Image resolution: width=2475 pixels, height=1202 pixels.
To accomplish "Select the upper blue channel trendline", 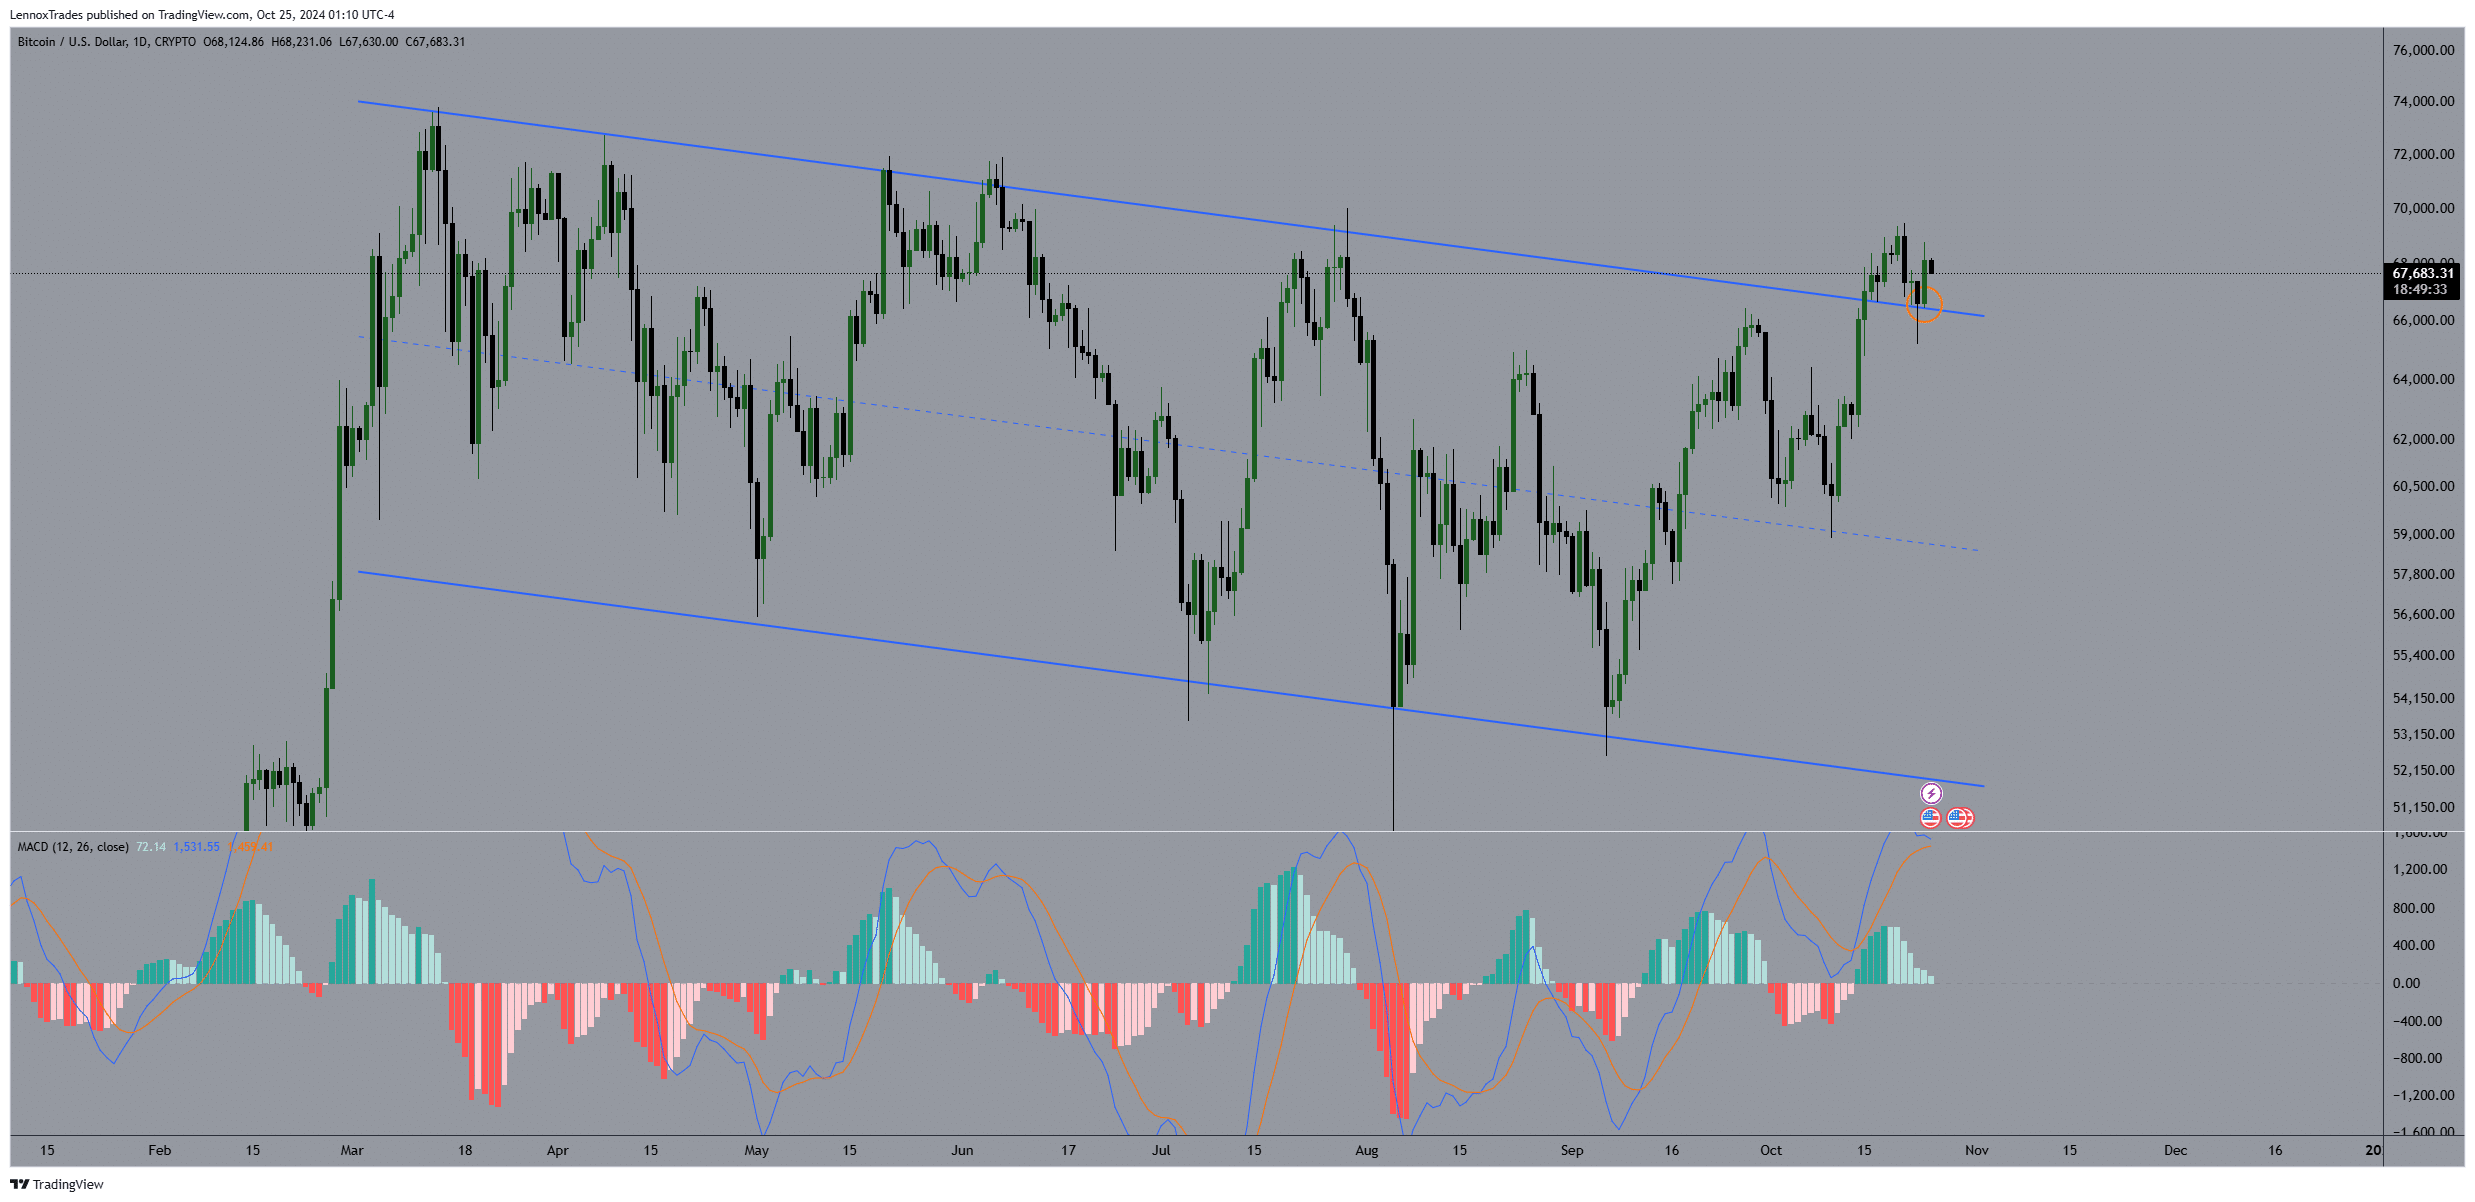I will coord(1170,209).
